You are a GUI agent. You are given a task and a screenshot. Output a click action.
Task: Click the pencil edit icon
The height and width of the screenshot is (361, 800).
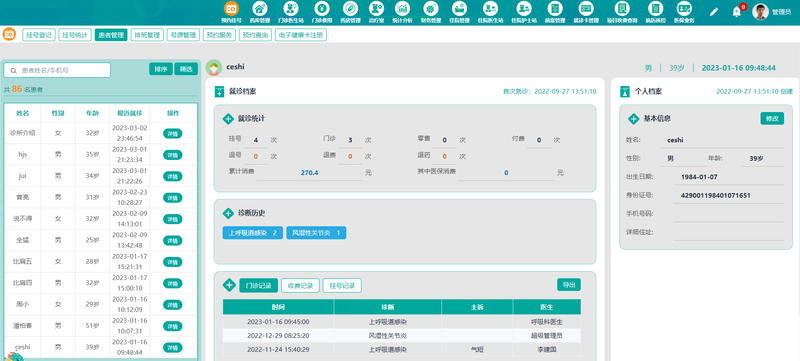pos(714,12)
